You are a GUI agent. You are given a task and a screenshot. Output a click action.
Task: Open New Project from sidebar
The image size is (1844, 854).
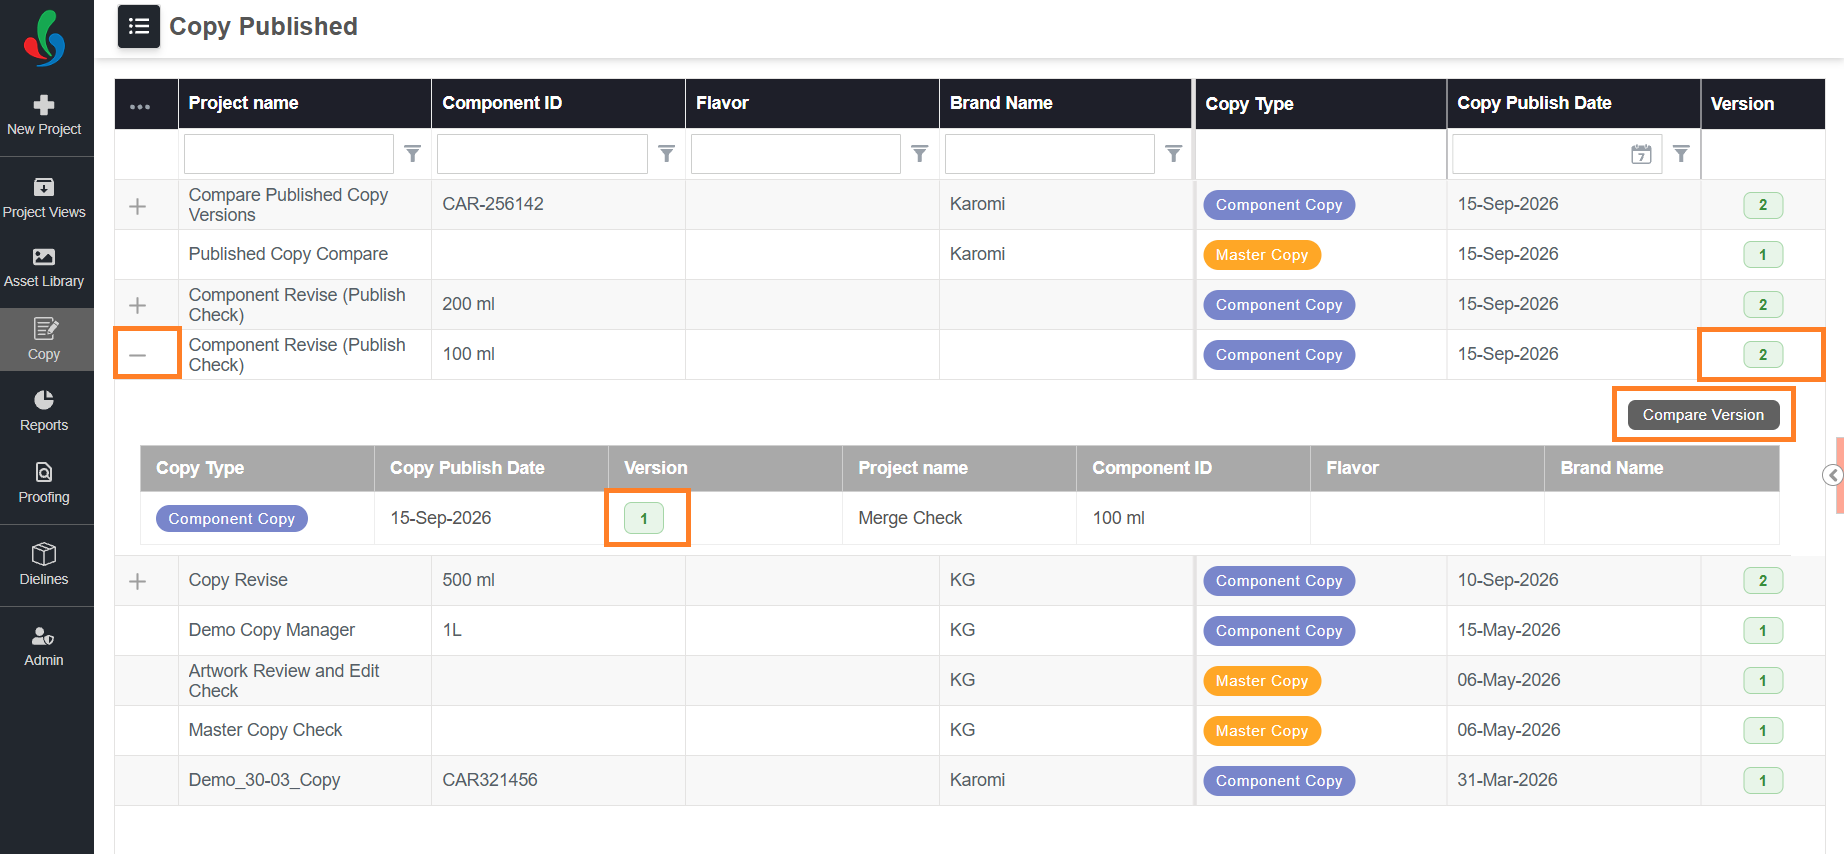[x=44, y=116]
